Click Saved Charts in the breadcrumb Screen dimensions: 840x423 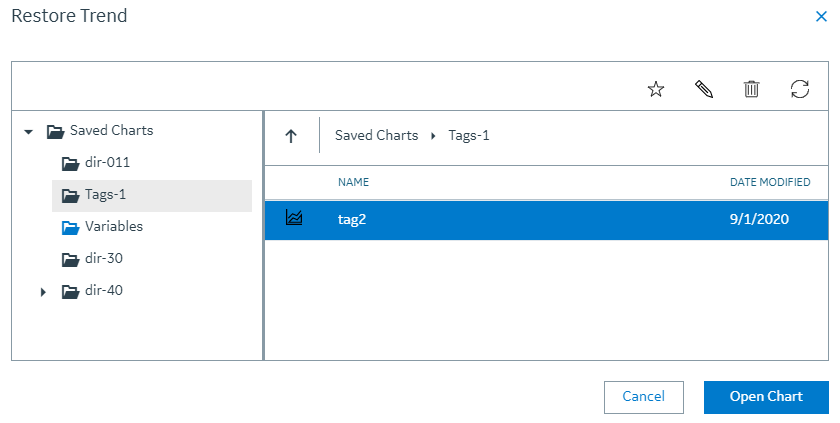[x=377, y=135]
